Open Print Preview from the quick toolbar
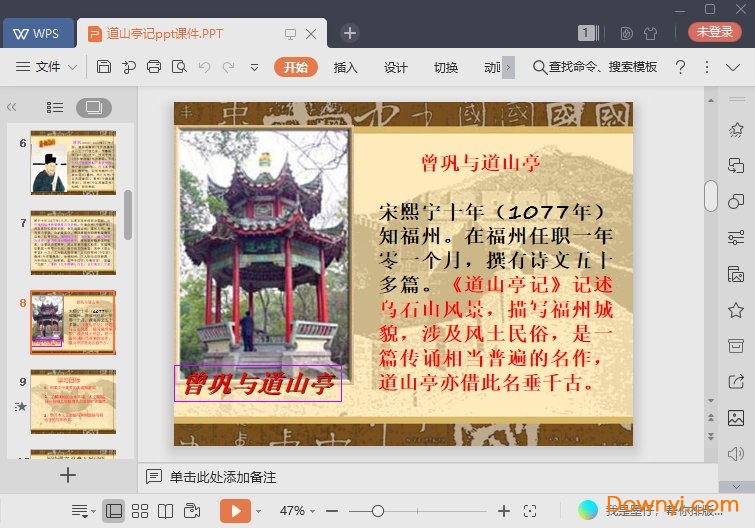The height and width of the screenshot is (528, 755). [x=179, y=67]
